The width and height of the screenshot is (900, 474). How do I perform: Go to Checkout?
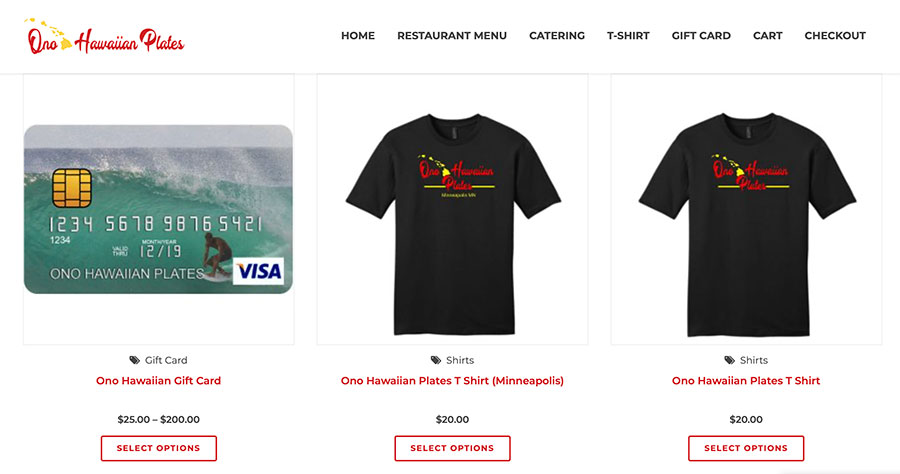click(835, 36)
